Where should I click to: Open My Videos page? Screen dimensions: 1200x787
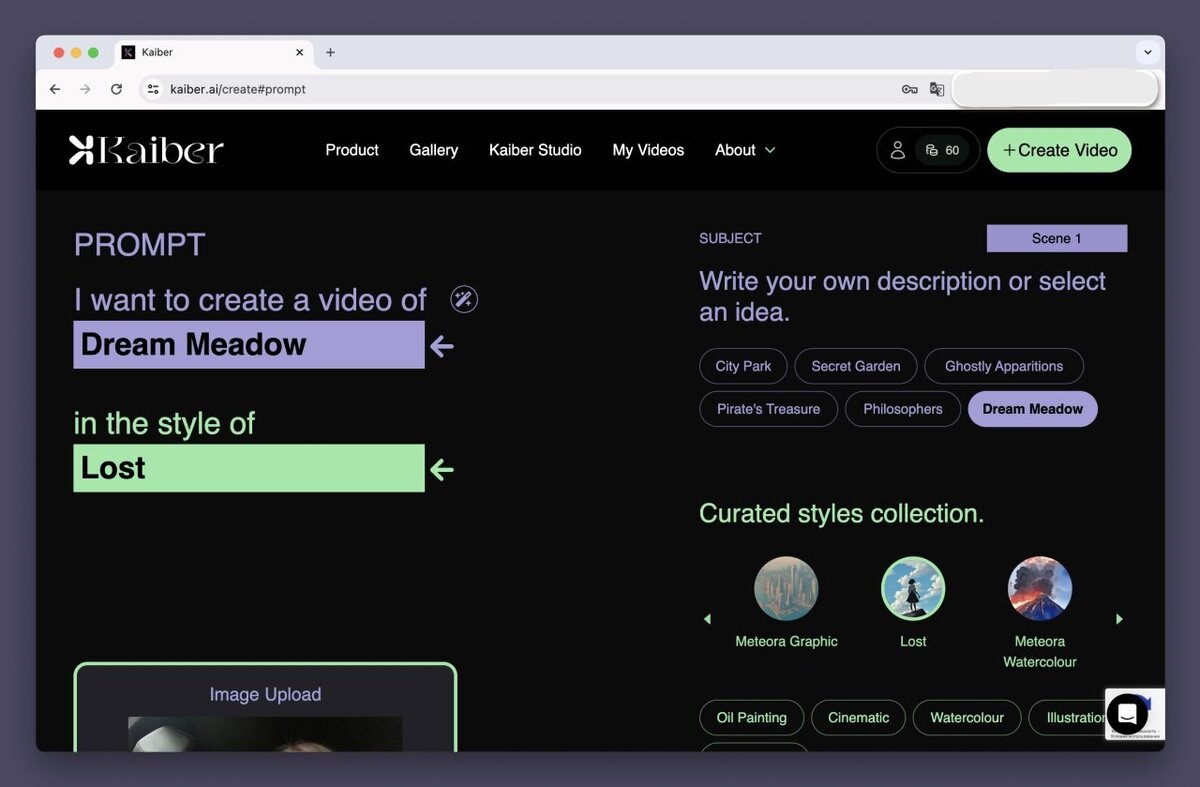pyautogui.click(x=648, y=150)
